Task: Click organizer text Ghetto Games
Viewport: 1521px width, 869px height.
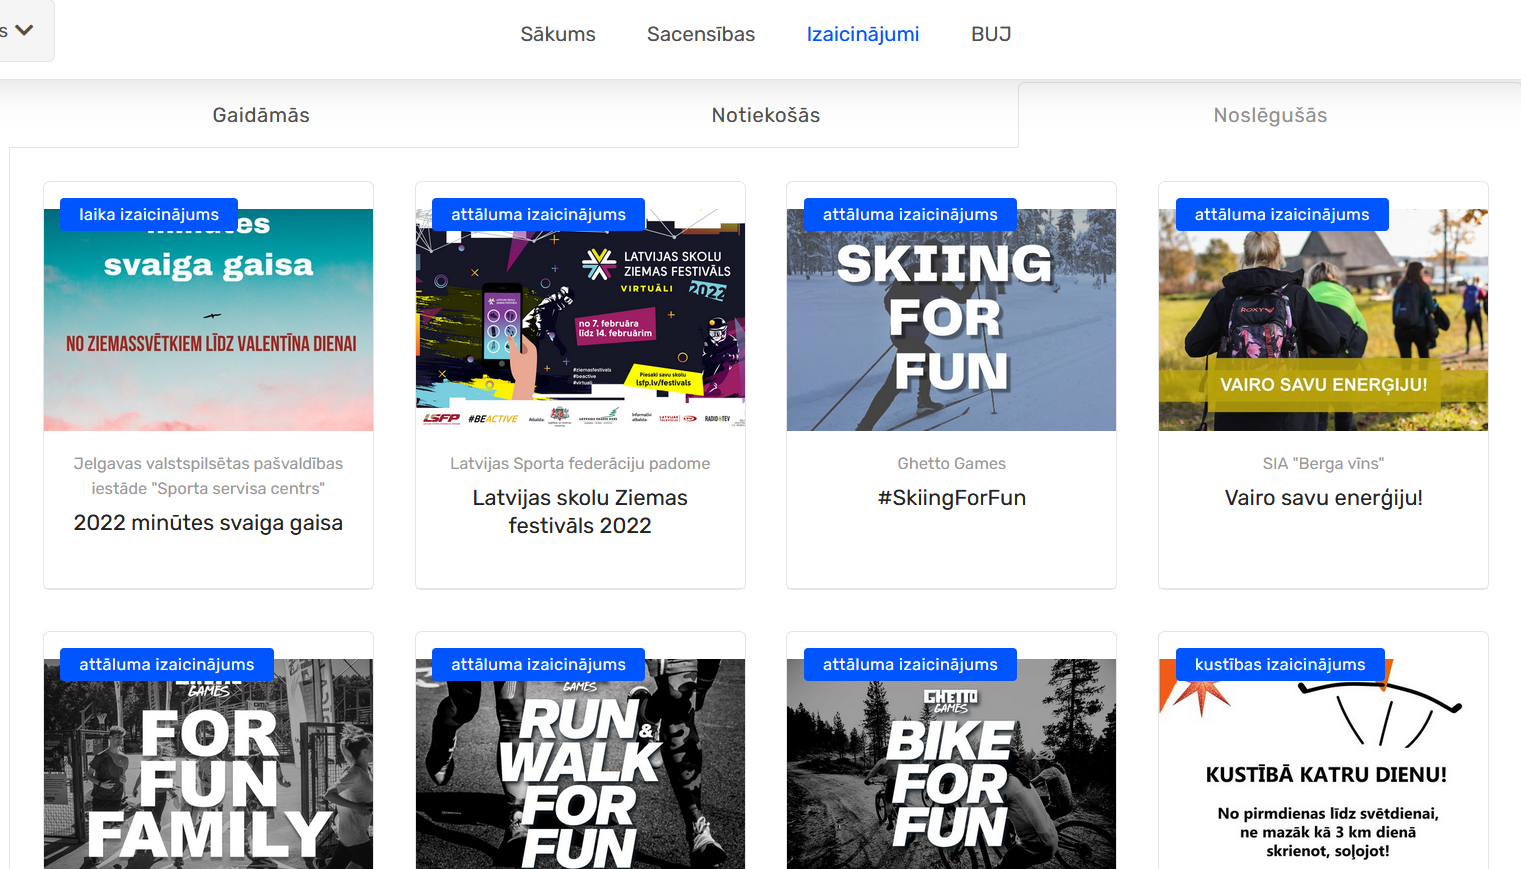Action: tap(951, 464)
